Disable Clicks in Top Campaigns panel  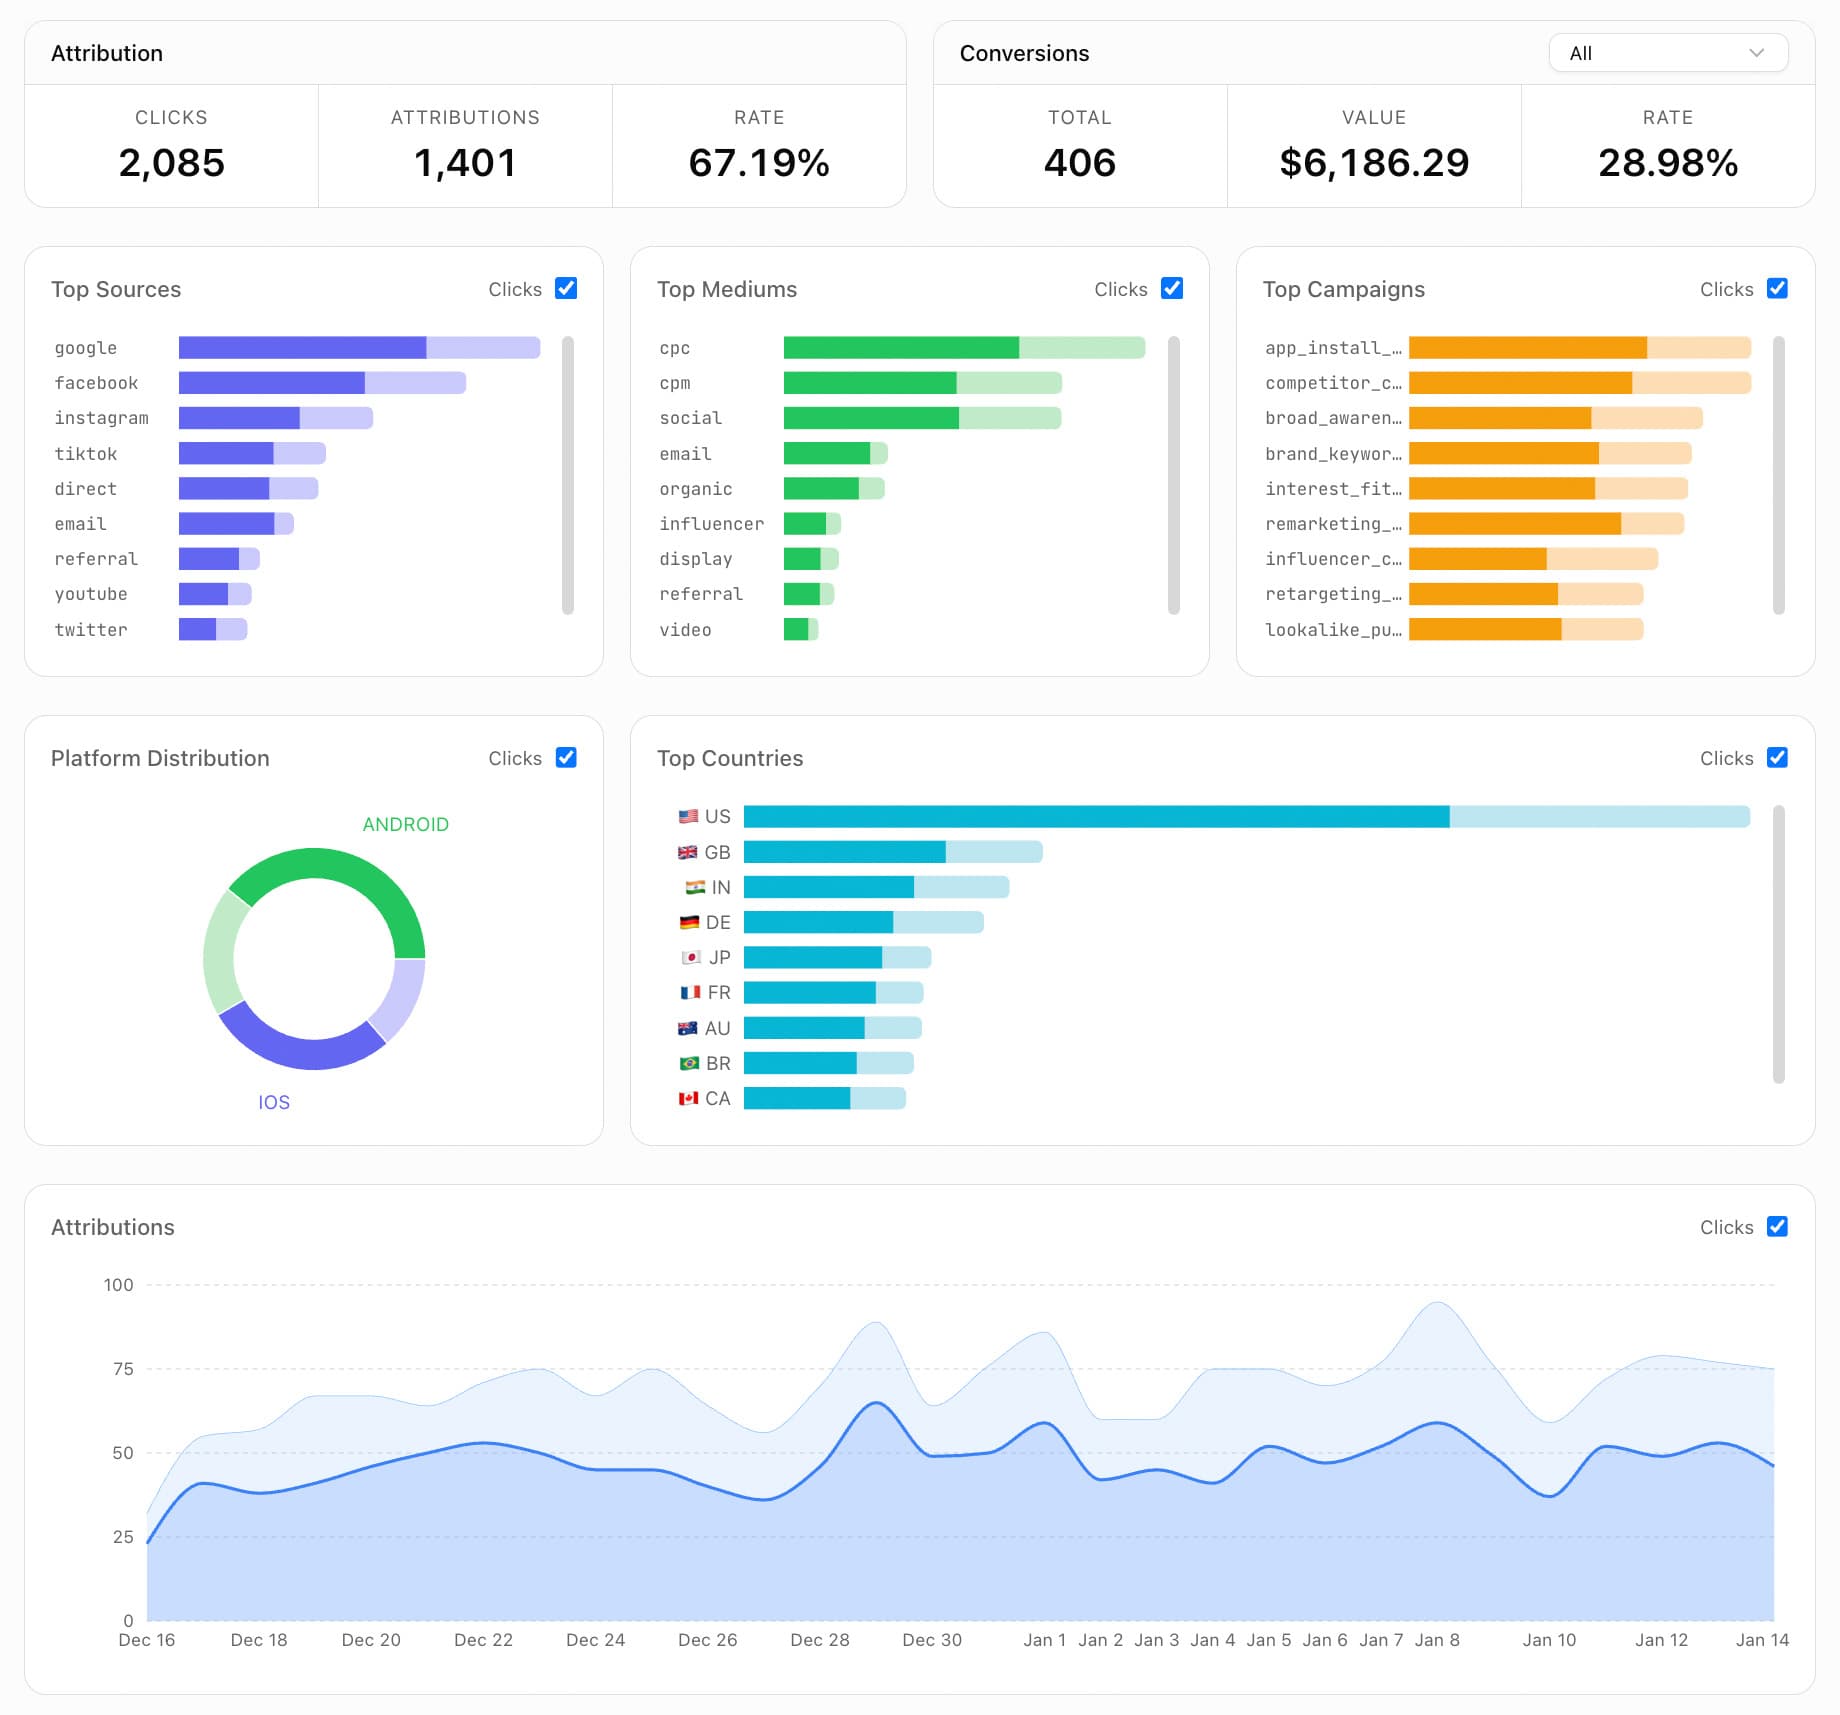1777,288
